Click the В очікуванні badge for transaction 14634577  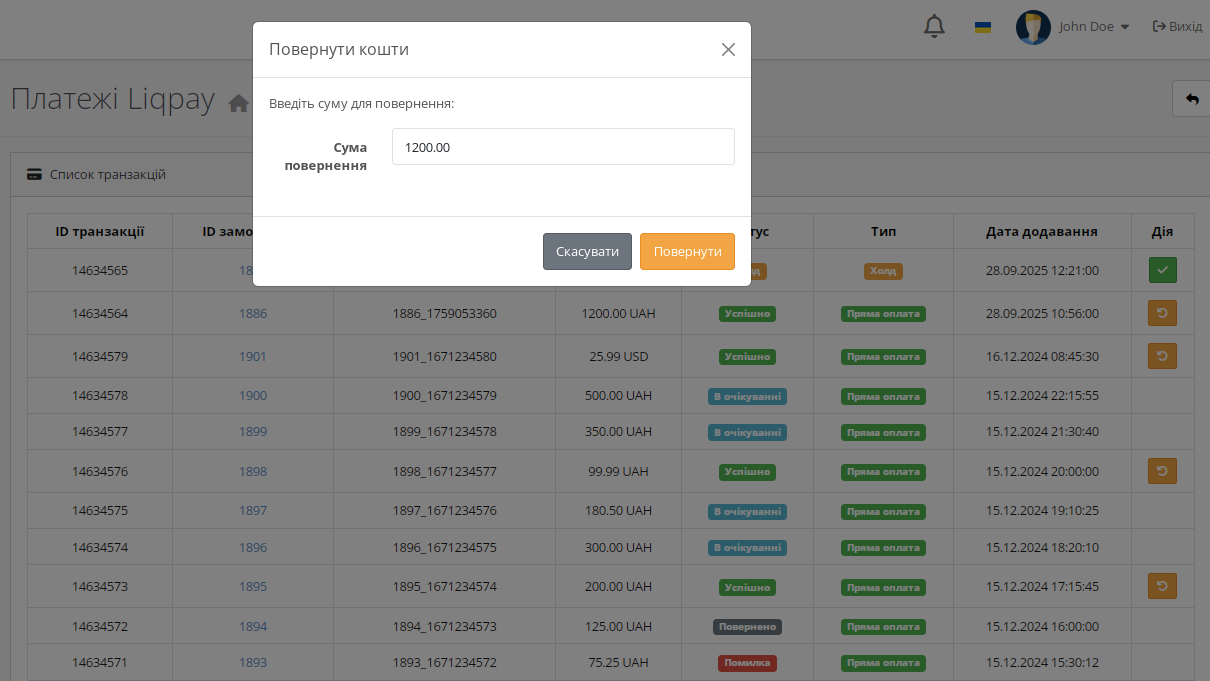coord(747,433)
